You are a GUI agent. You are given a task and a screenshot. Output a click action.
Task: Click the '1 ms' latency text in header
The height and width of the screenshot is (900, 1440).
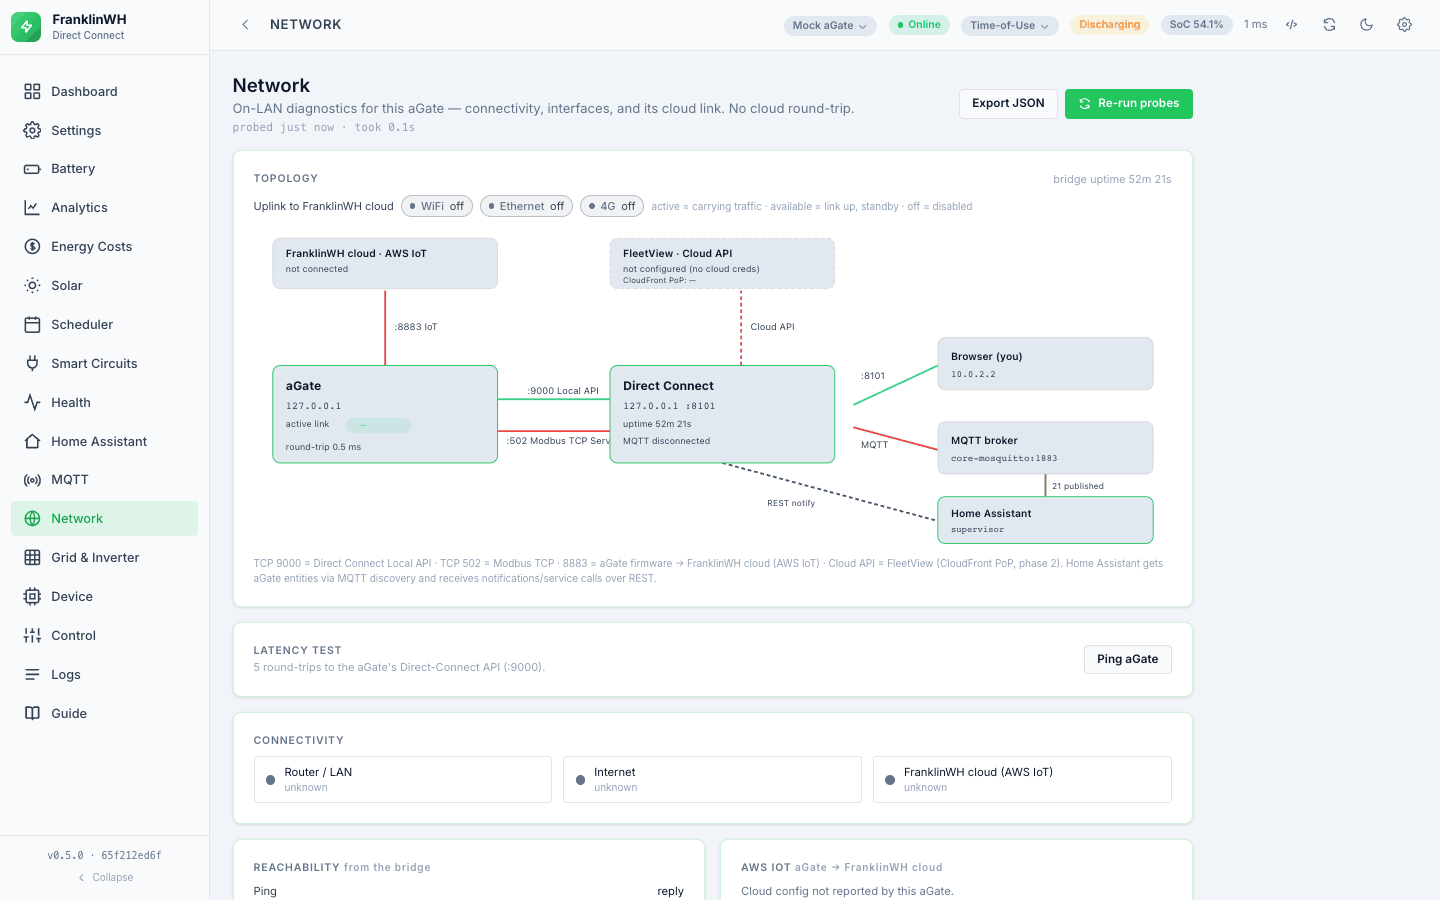tap(1255, 25)
